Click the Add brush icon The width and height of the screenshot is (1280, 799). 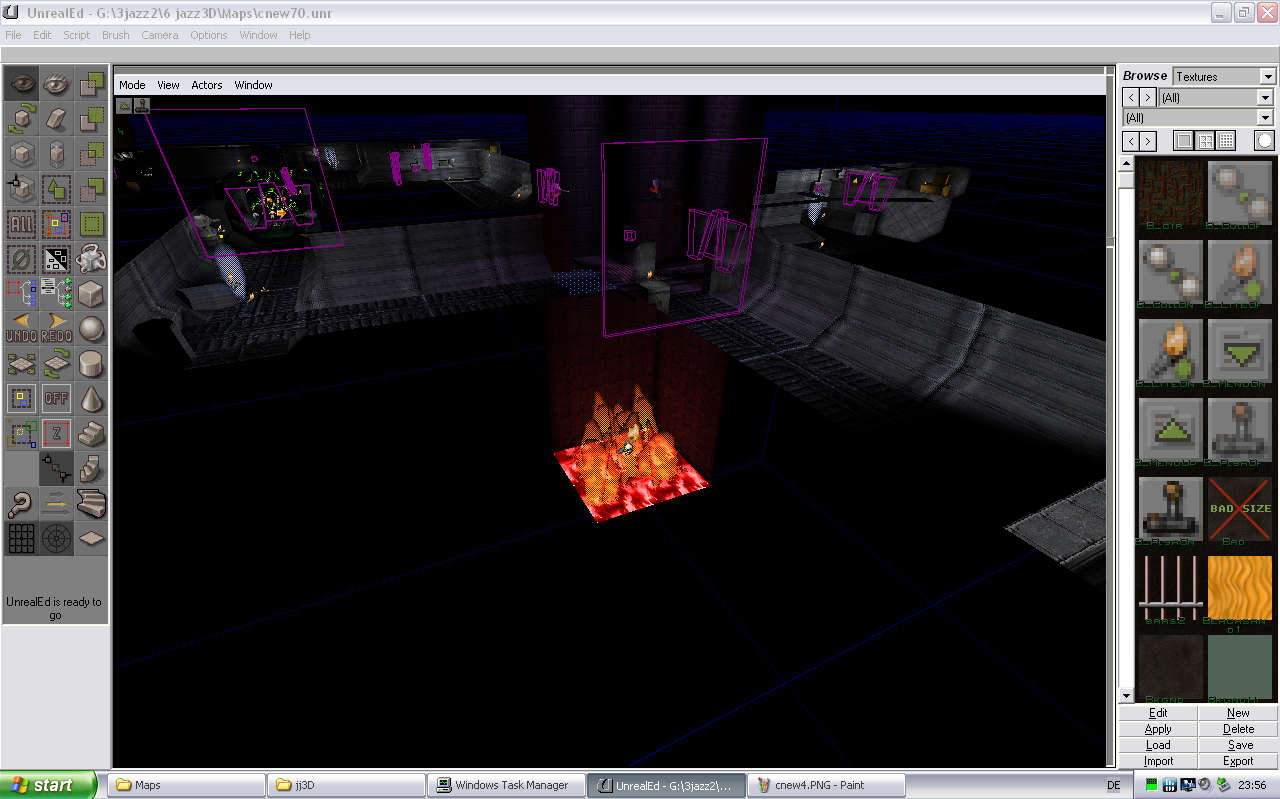tap(92, 84)
